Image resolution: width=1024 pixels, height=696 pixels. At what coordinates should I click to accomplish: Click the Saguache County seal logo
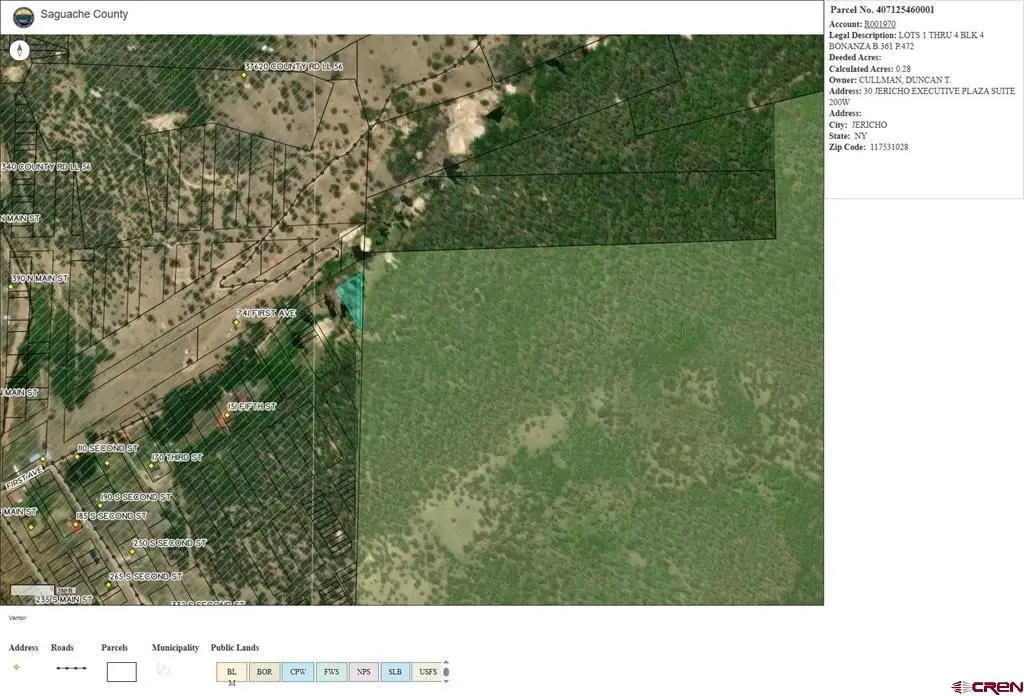coord(24,17)
